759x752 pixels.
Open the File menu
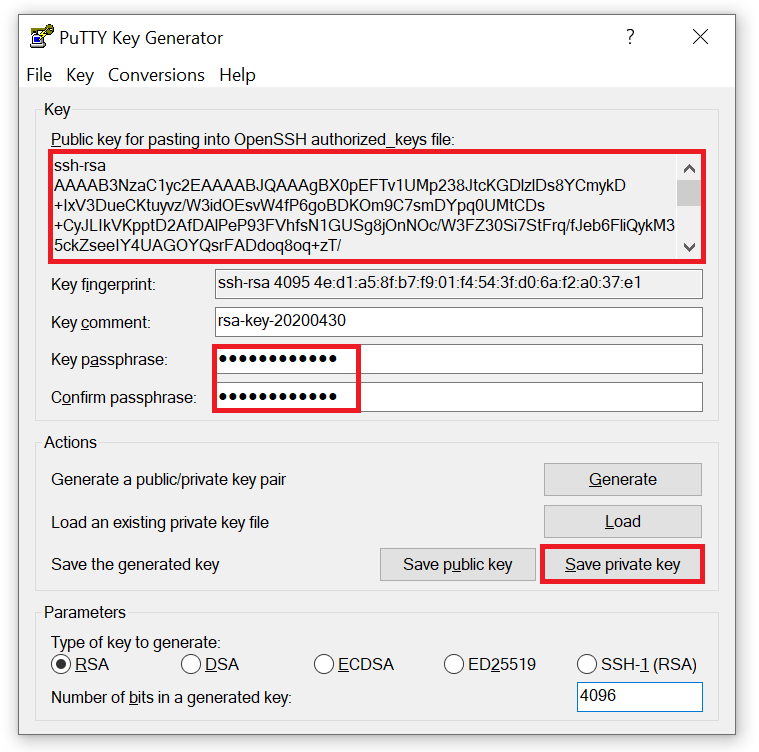click(x=39, y=75)
